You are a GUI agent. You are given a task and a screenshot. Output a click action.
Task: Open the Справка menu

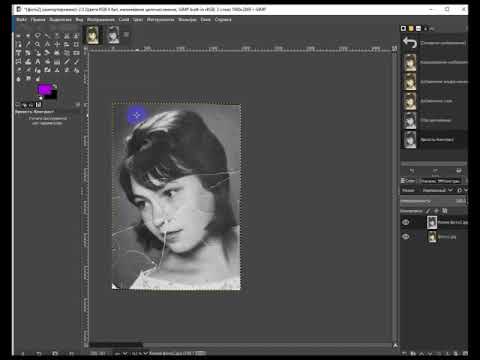[x=223, y=20]
